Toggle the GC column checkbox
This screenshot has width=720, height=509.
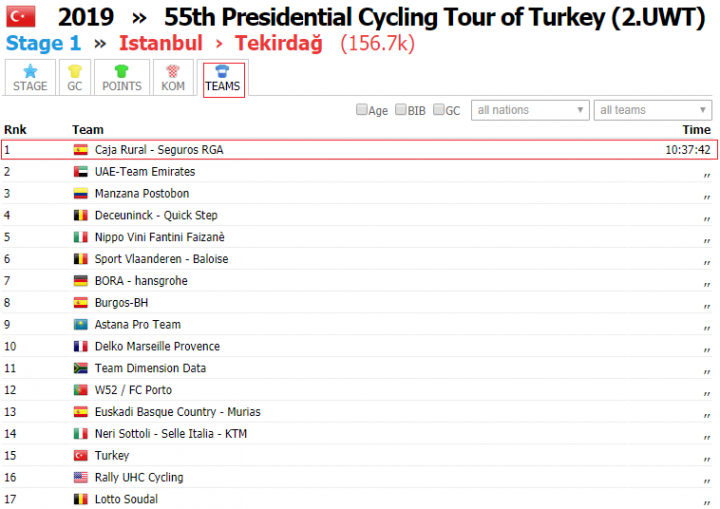(x=439, y=109)
